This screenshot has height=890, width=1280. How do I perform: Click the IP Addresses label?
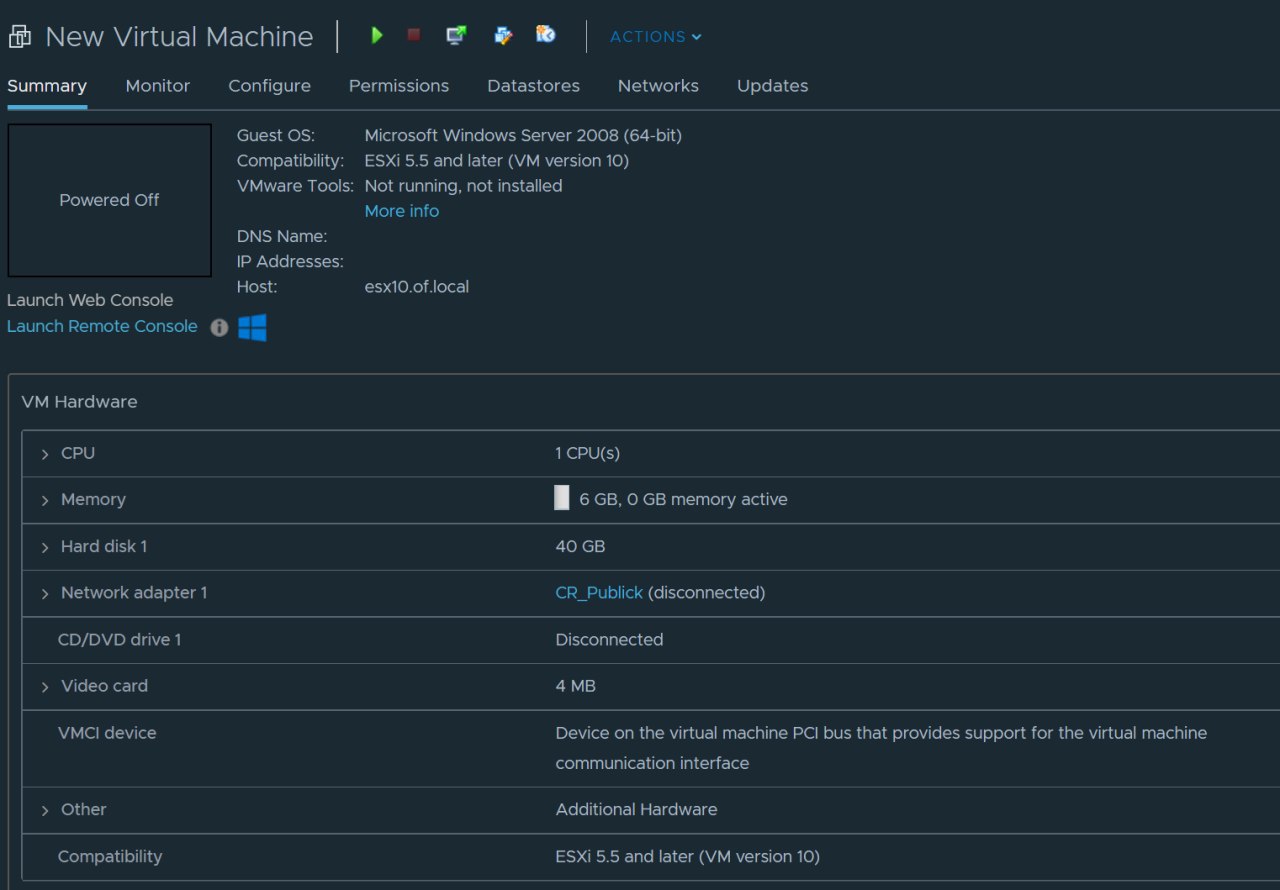290,262
